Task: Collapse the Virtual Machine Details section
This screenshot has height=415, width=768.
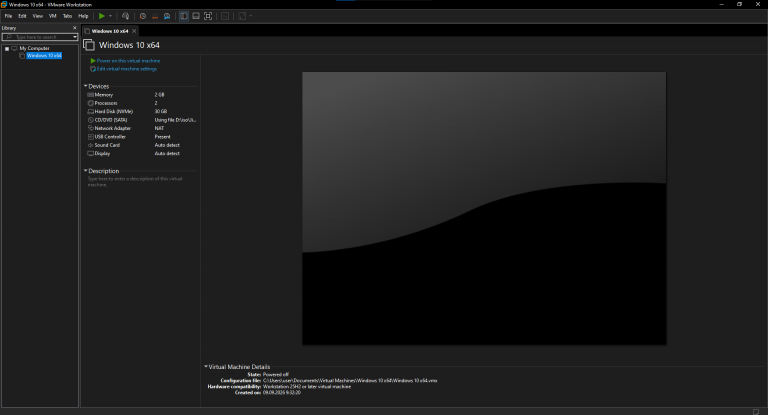Action: (x=206, y=366)
